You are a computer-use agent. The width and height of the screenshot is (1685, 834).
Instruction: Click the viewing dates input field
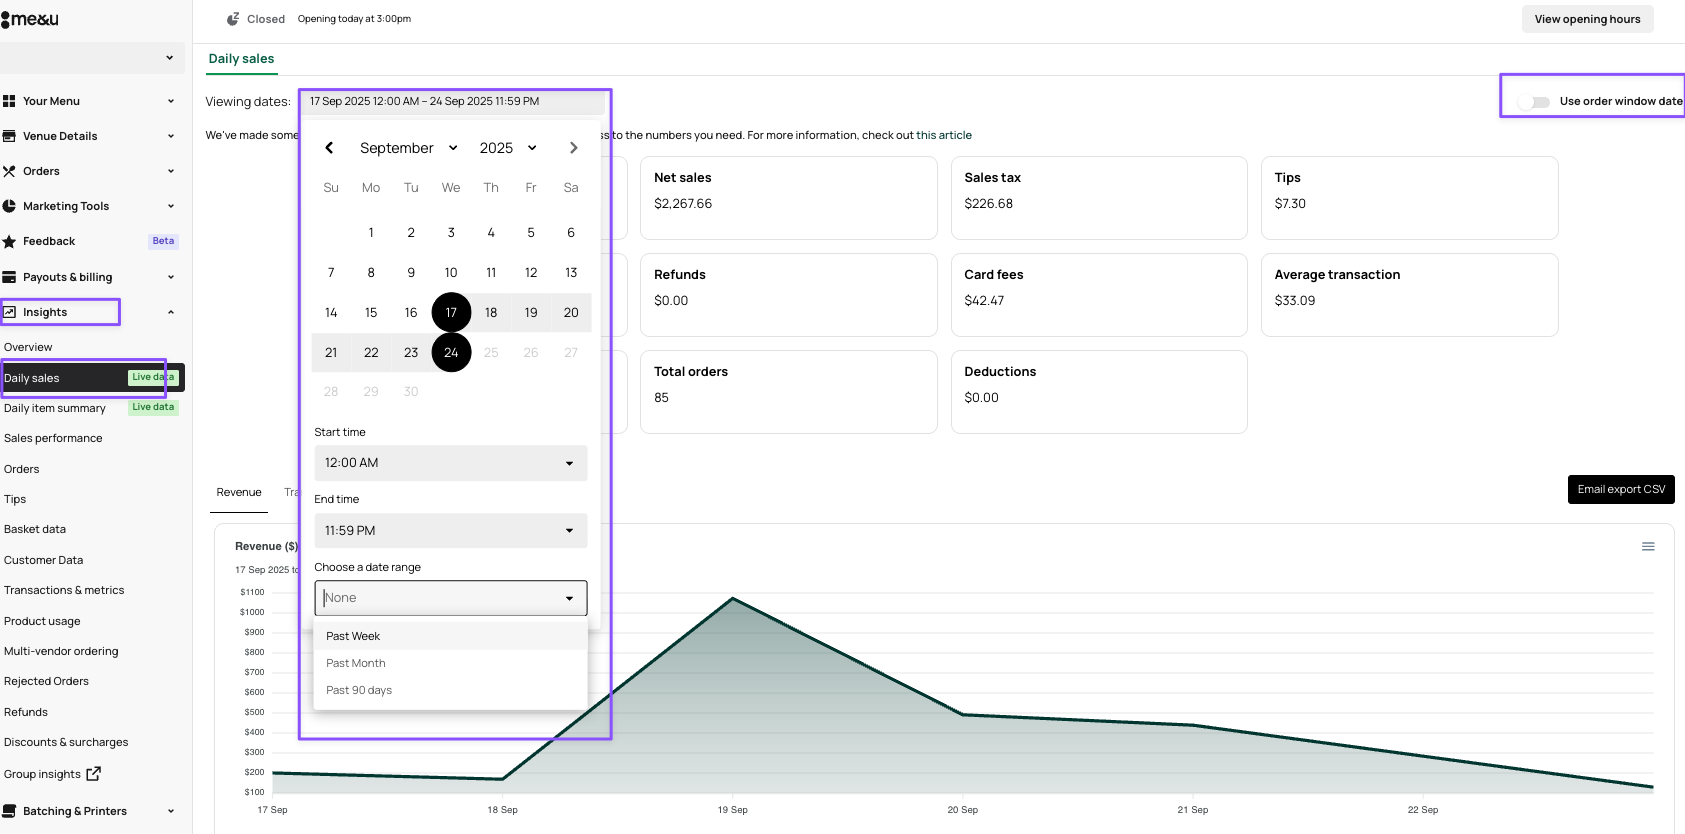click(455, 101)
